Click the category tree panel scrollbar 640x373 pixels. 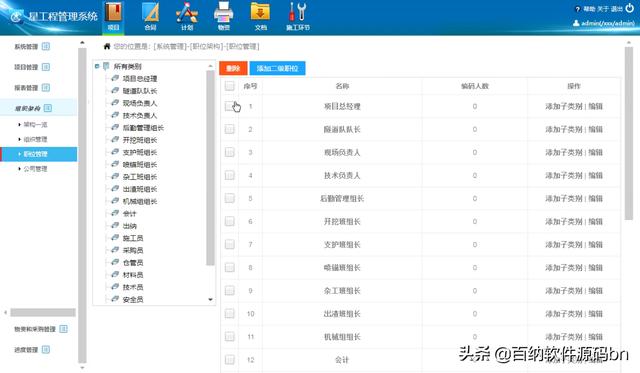210,168
